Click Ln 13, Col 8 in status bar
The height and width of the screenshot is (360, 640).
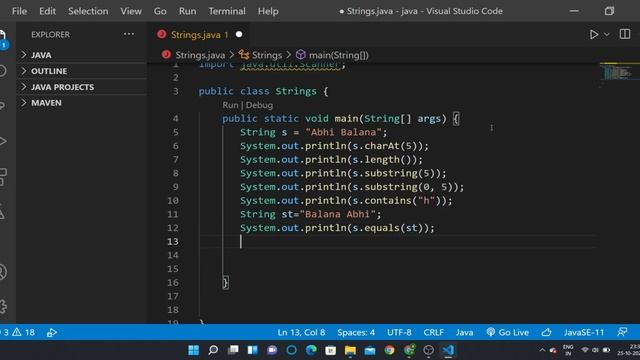pos(301,332)
